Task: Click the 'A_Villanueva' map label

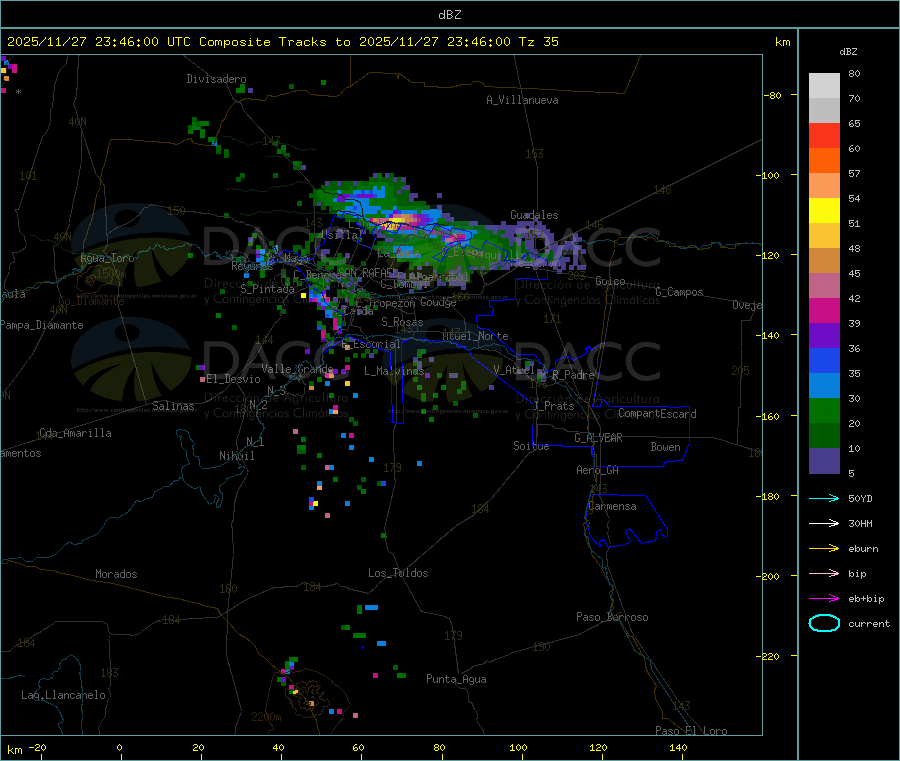Action: coord(522,100)
